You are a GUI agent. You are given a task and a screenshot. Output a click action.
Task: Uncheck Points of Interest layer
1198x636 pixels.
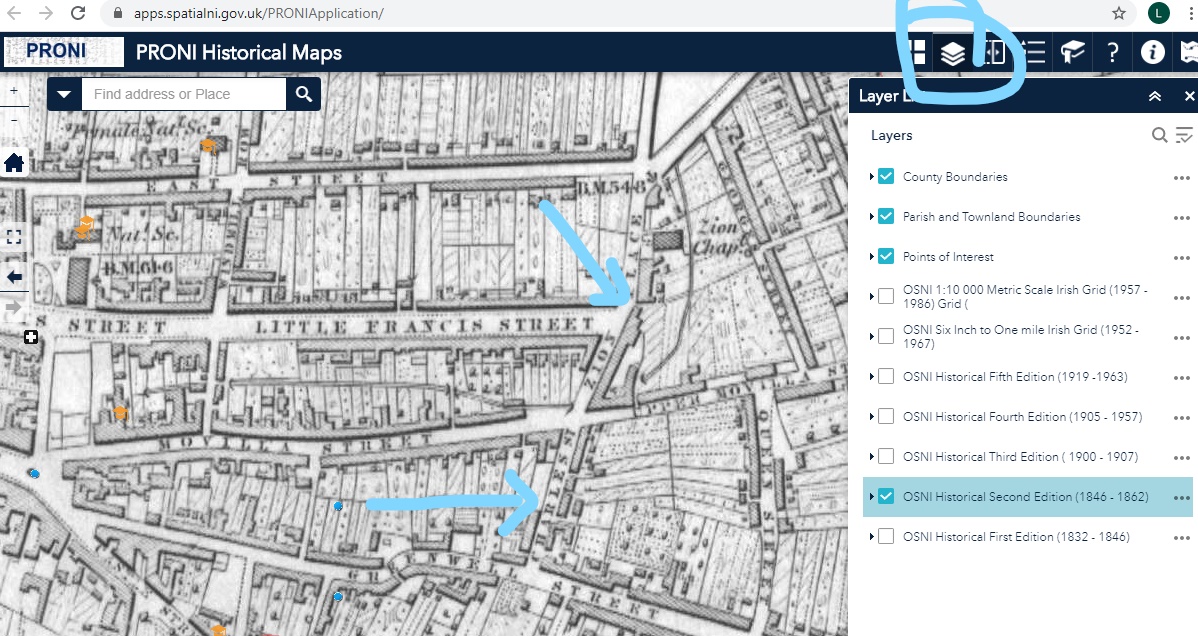coord(886,256)
